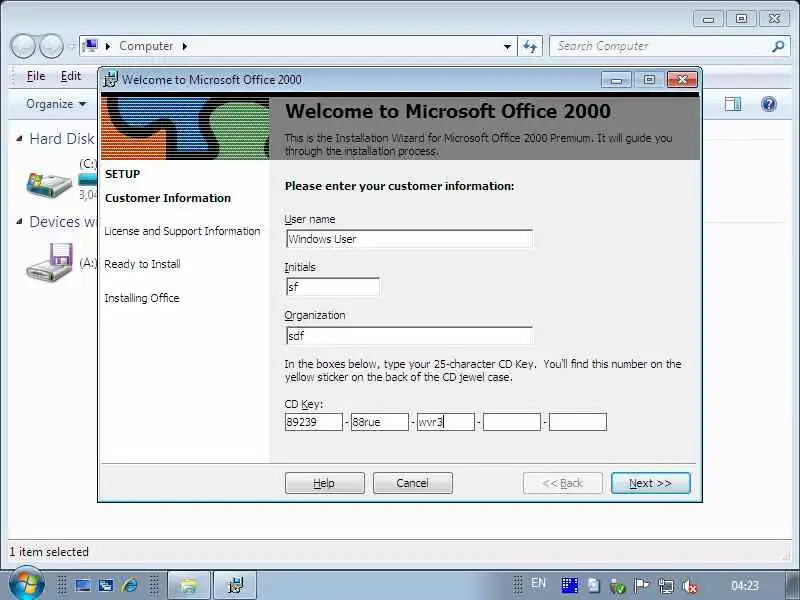
Task: Click the Next >> button
Action: pos(651,483)
